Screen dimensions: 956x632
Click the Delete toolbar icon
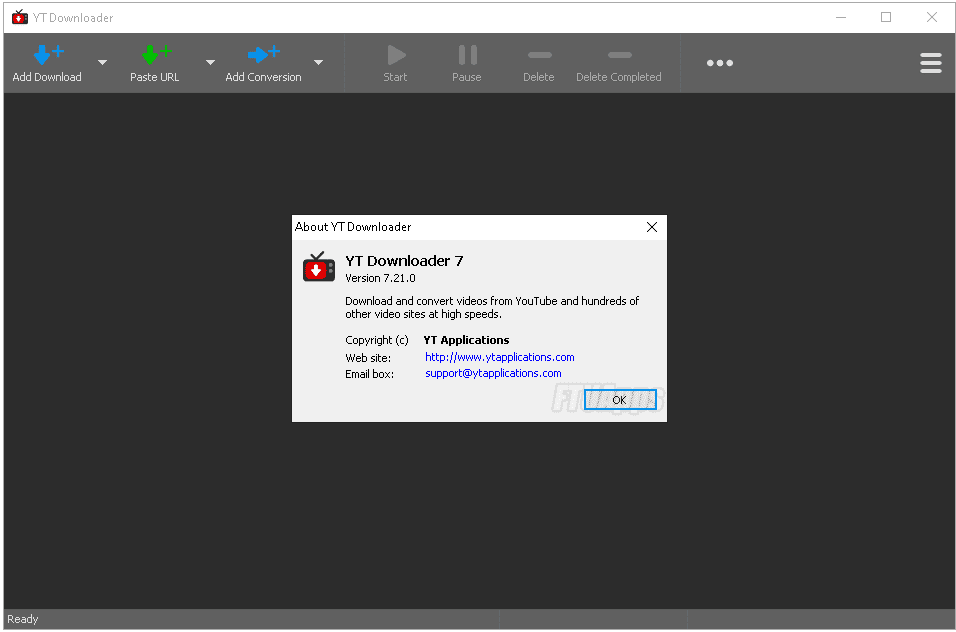click(x=540, y=55)
